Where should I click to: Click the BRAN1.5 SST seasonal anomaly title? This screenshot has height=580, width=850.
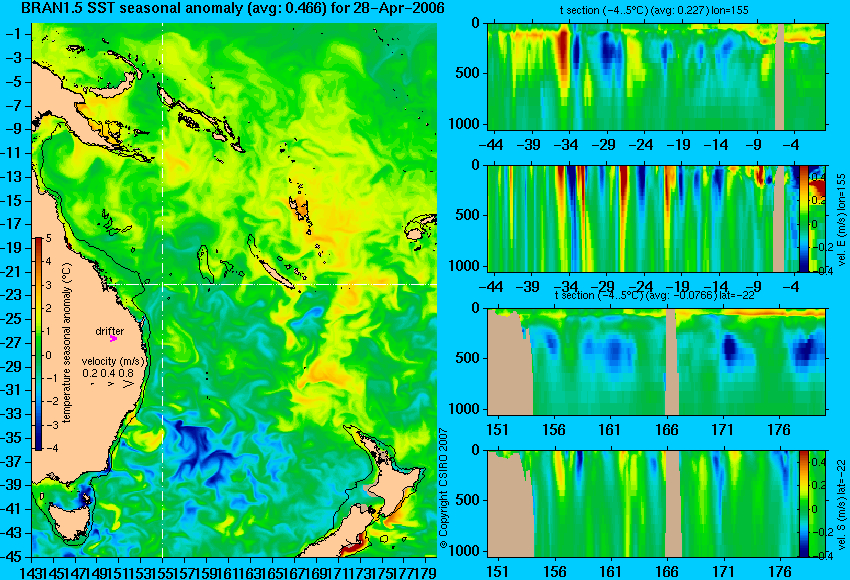(x=231, y=8)
